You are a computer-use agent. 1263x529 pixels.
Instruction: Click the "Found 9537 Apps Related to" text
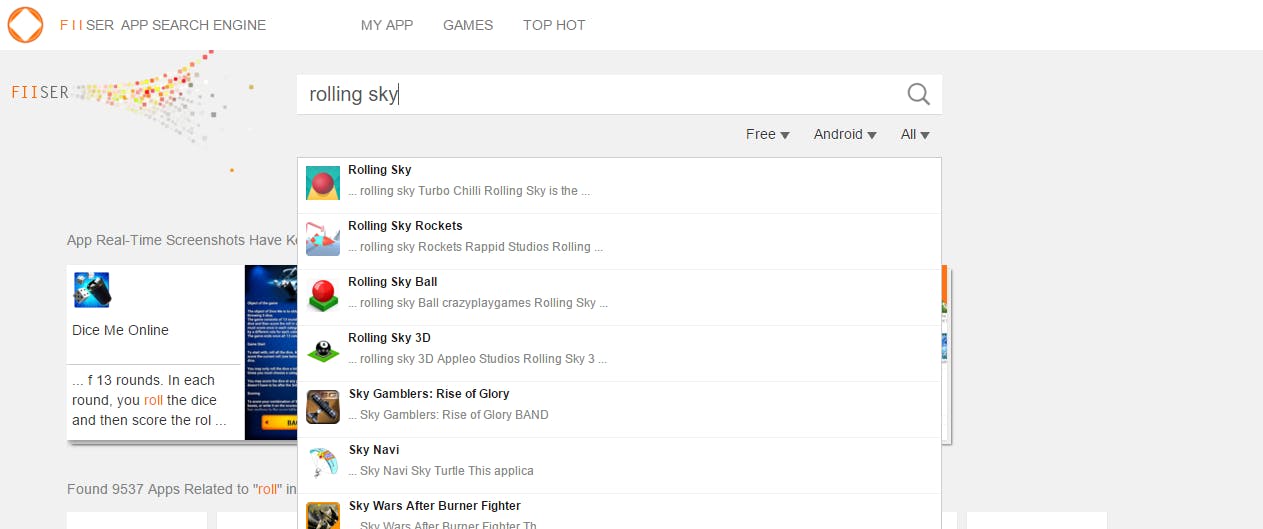[x=182, y=489]
